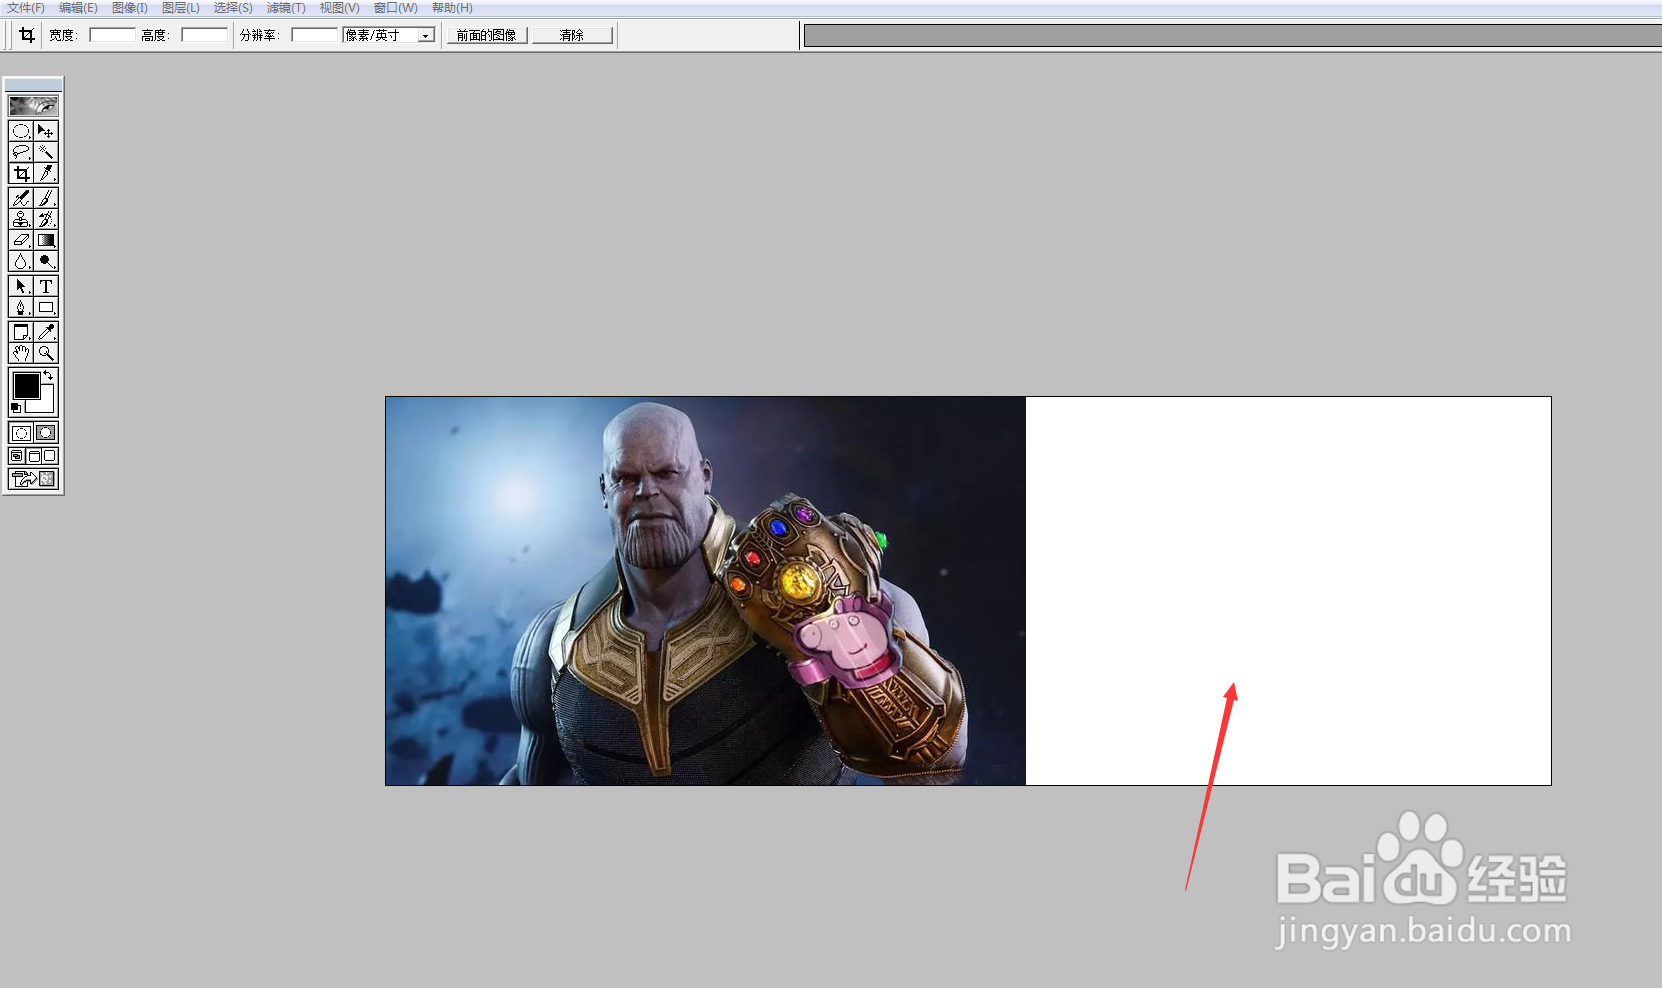The height and width of the screenshot is (988, 1662).
Task: Click the Adobe eye logo in toolbox
Action: coord(33,105)
